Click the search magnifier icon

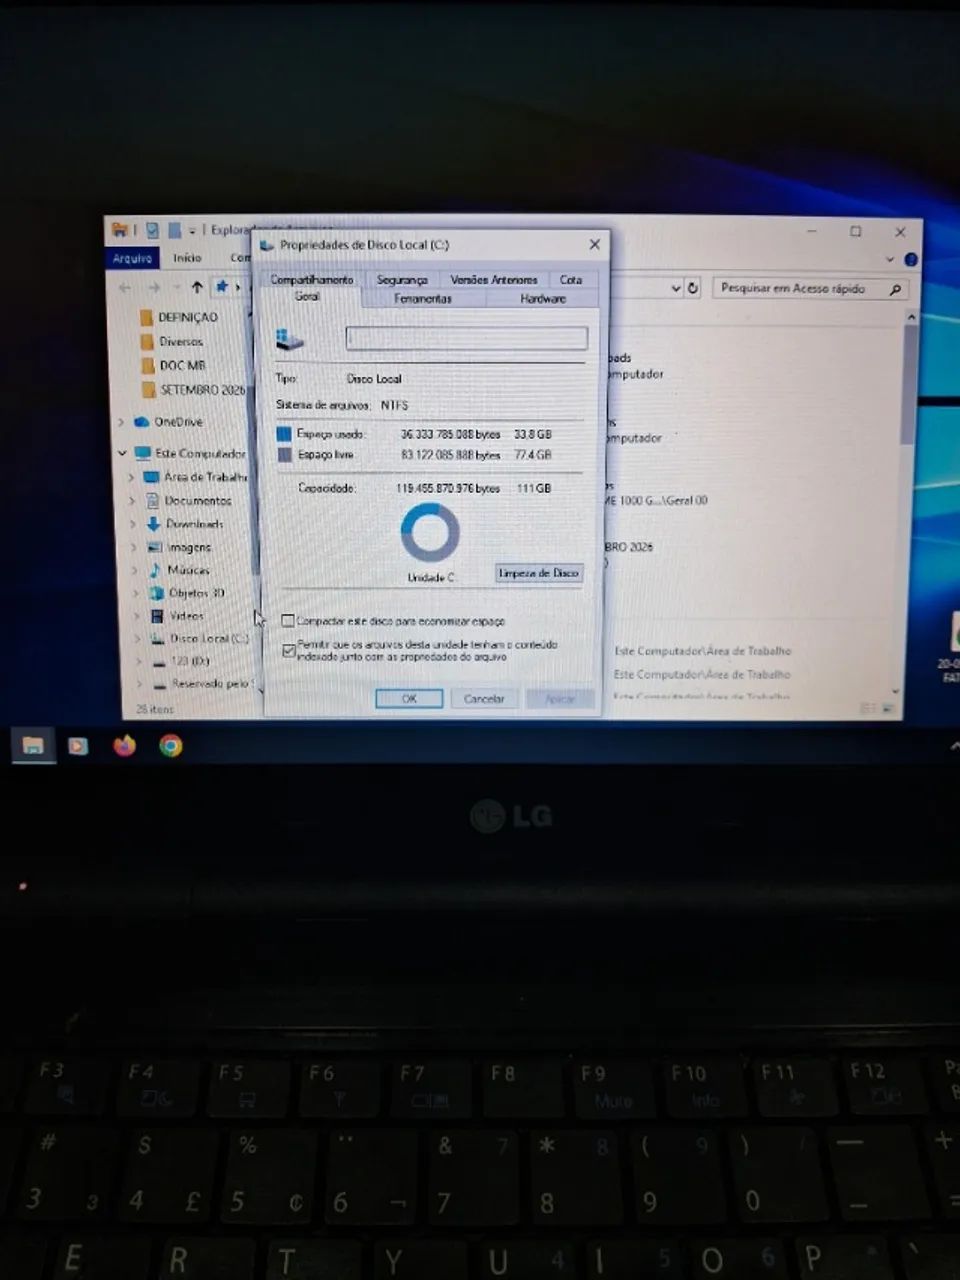tap(895, 289)
